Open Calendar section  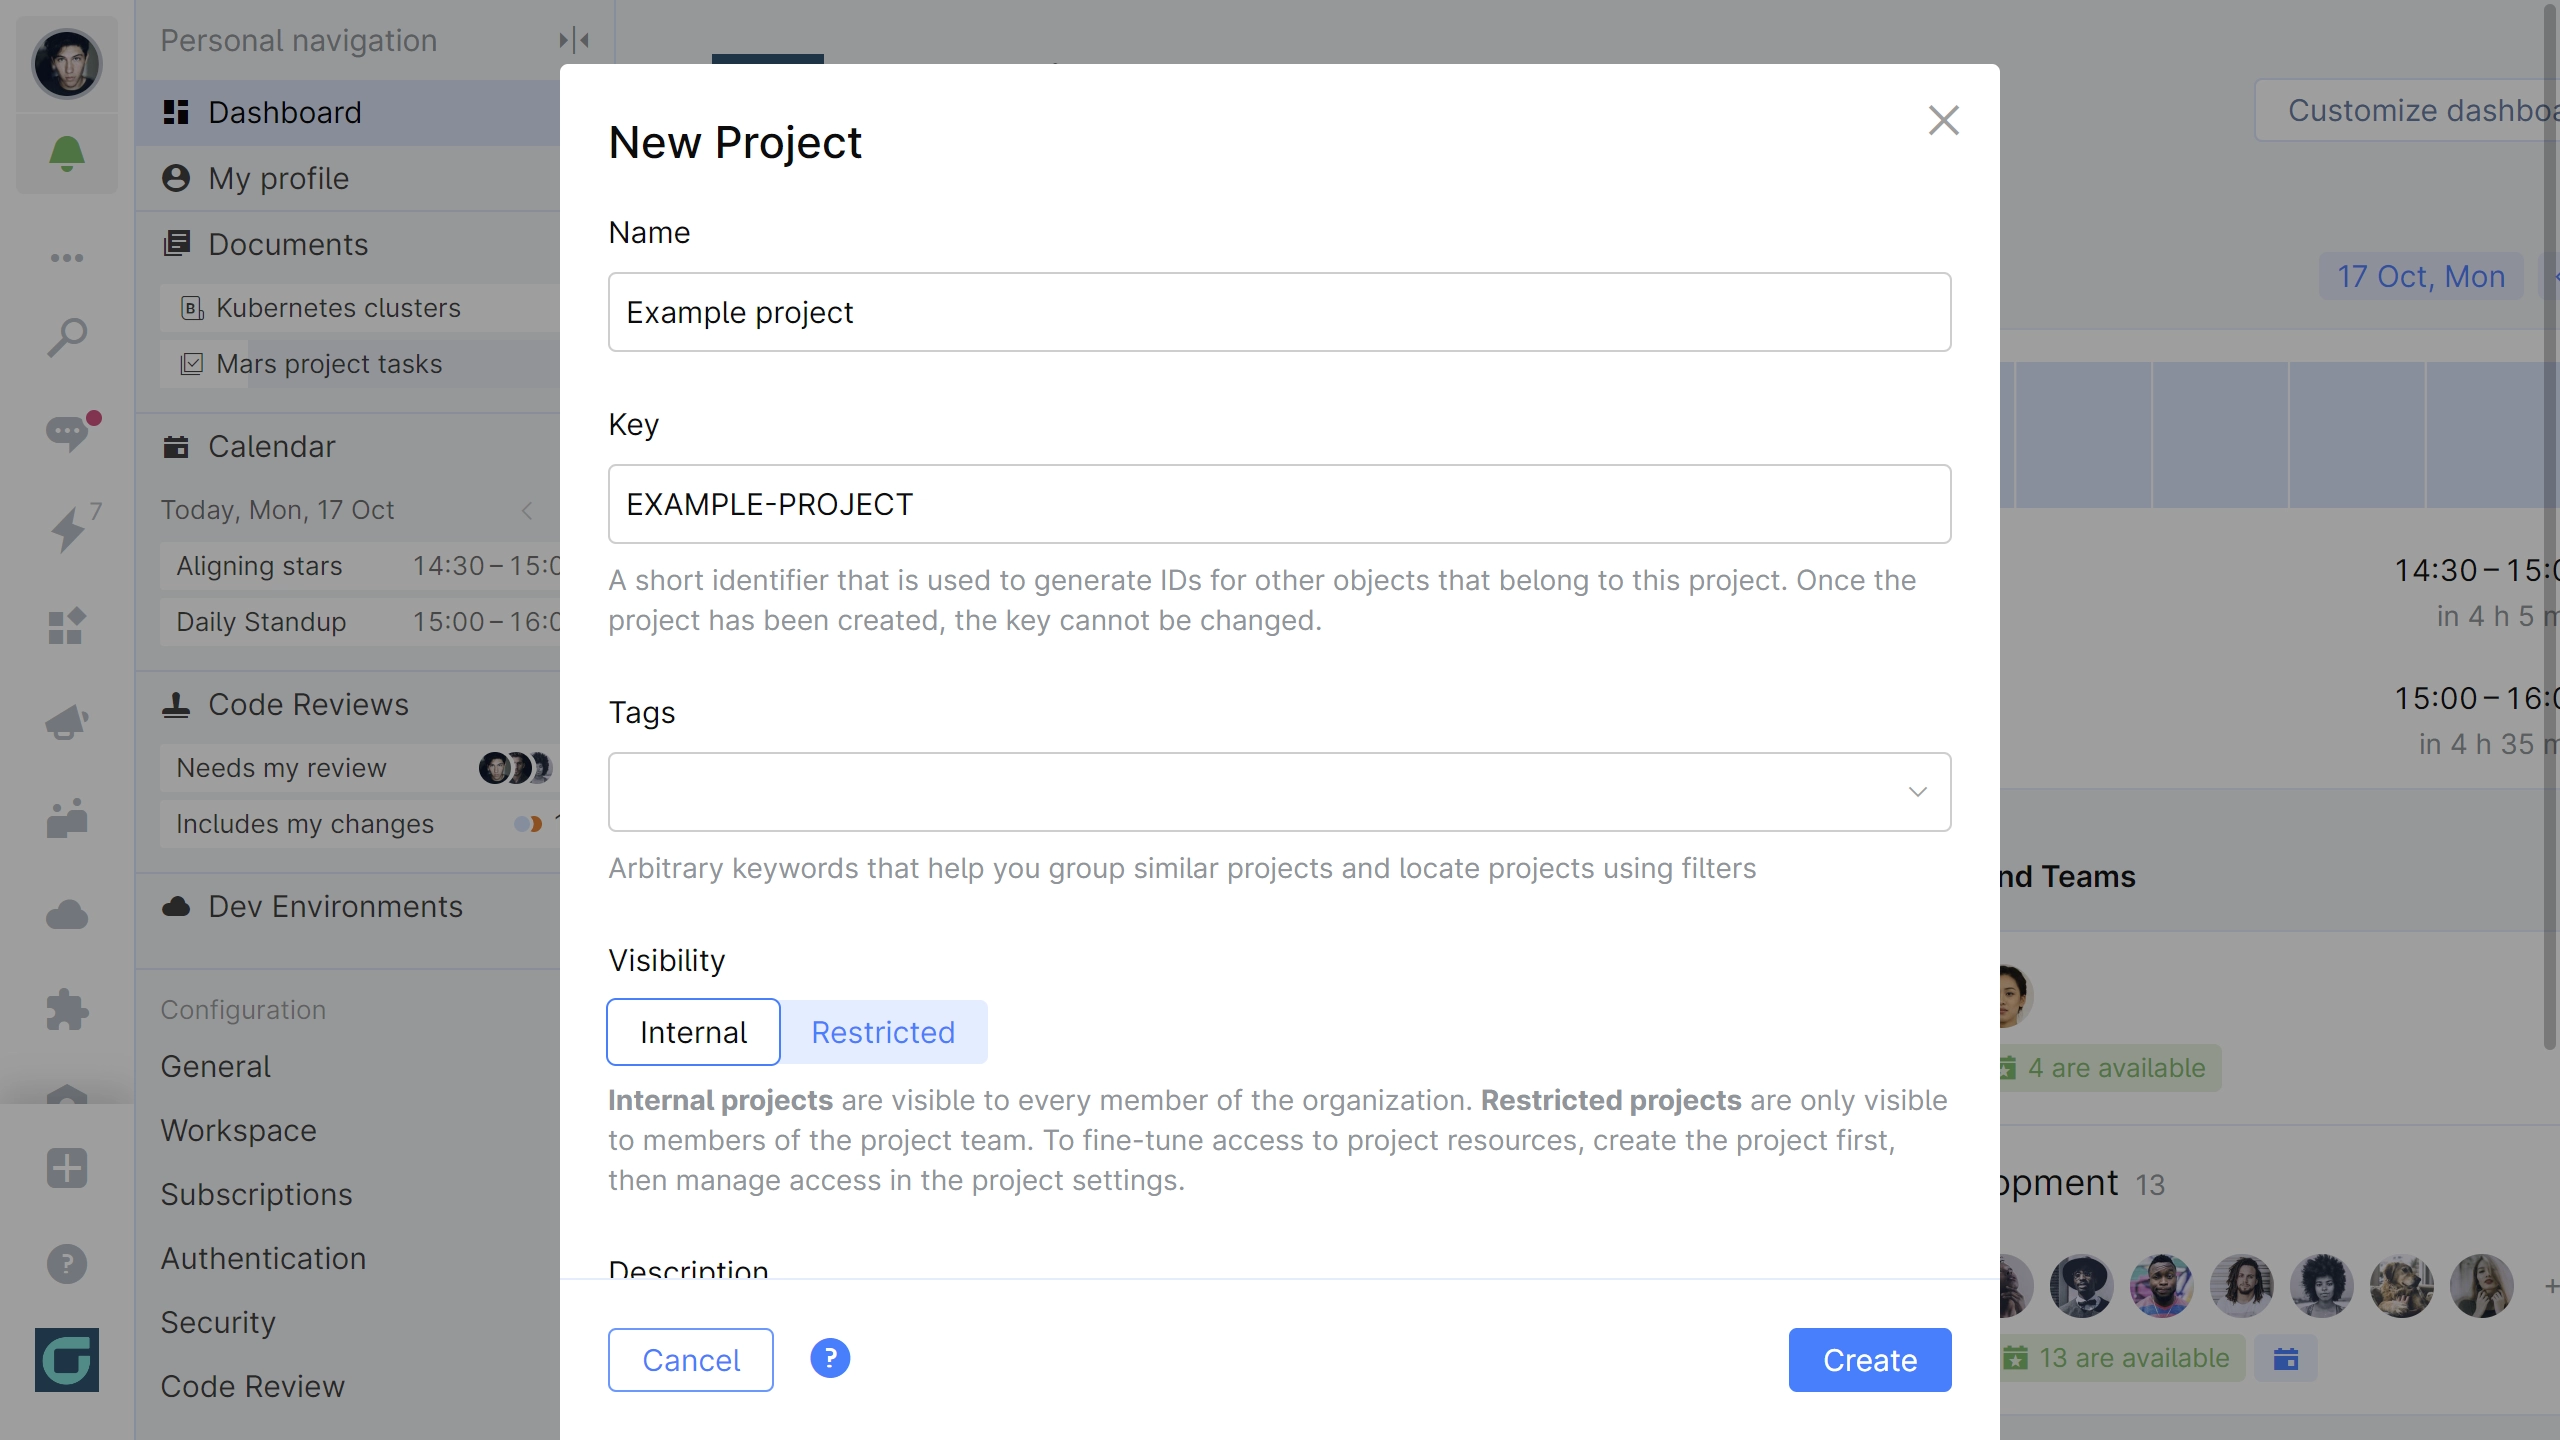(271, 447)
